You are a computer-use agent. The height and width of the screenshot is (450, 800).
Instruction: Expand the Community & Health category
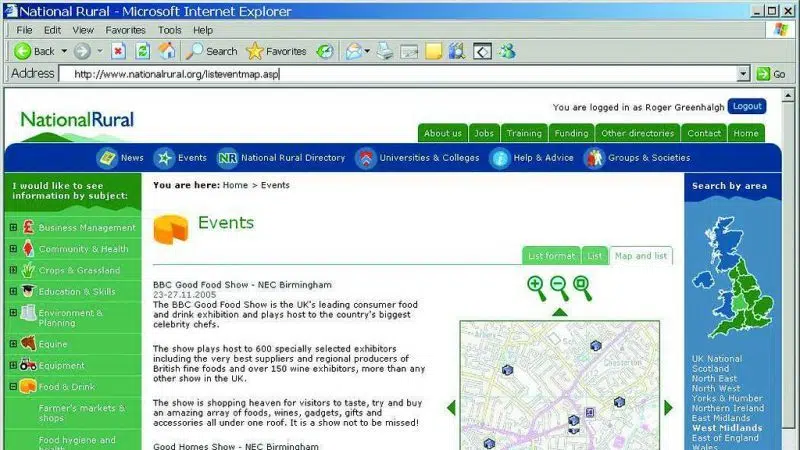click(13, 249)
